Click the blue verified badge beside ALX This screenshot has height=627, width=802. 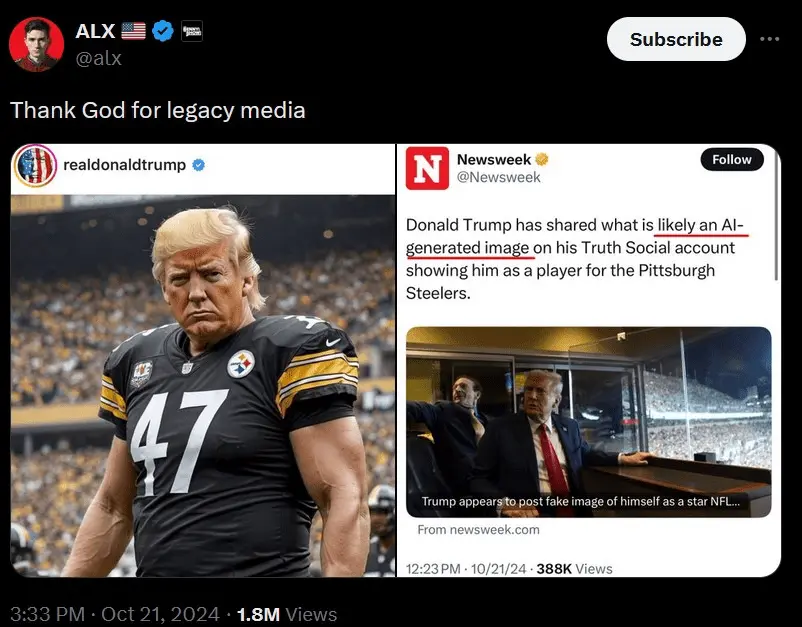163,32
